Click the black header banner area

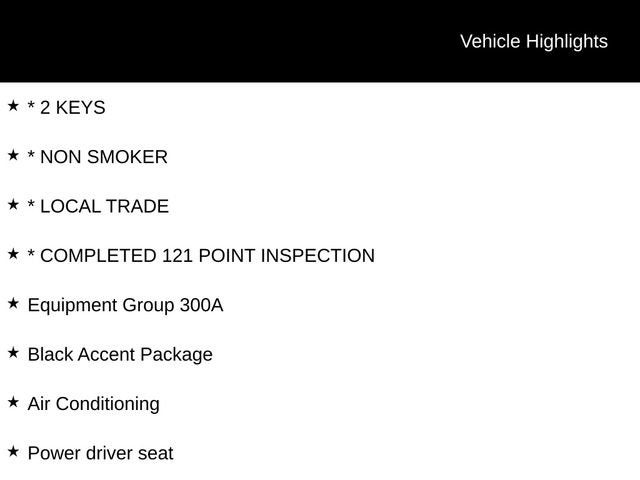(320, 41)
